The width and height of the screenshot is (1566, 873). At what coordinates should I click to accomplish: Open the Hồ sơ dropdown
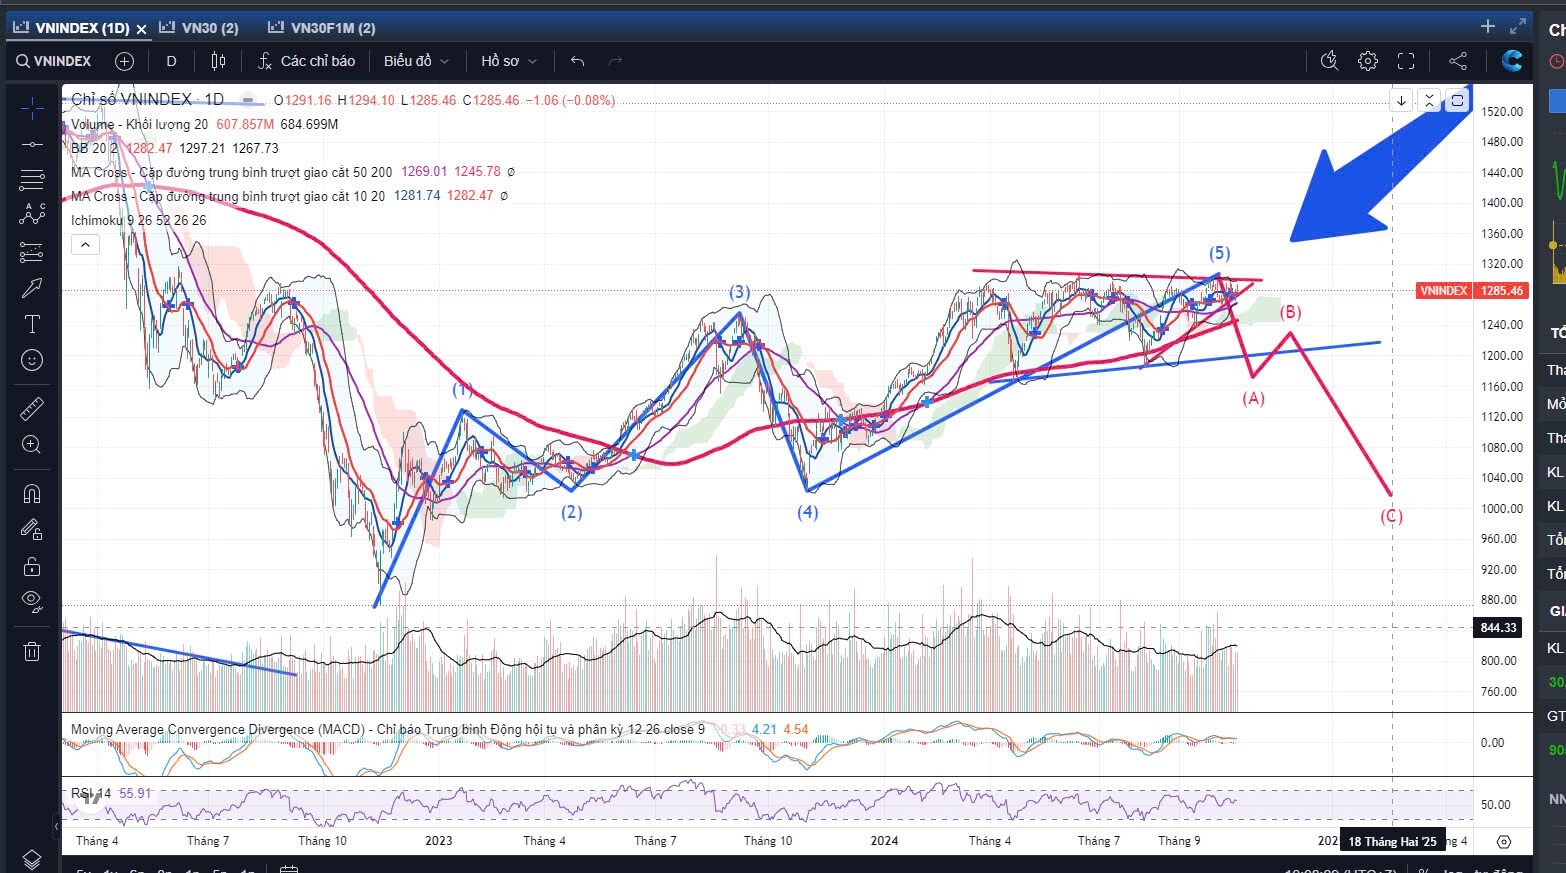click(509, 61)
